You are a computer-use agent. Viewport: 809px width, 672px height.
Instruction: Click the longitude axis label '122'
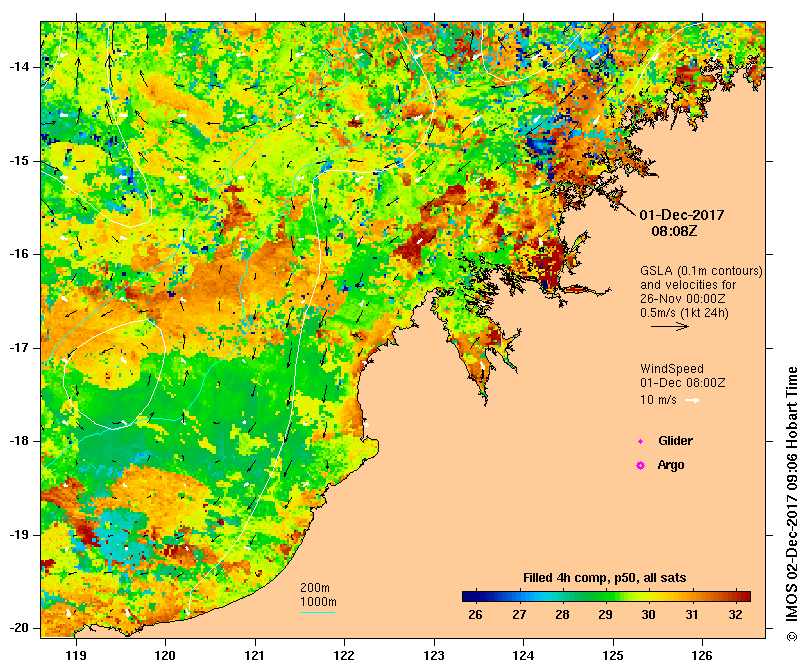(x=344, y=655)
